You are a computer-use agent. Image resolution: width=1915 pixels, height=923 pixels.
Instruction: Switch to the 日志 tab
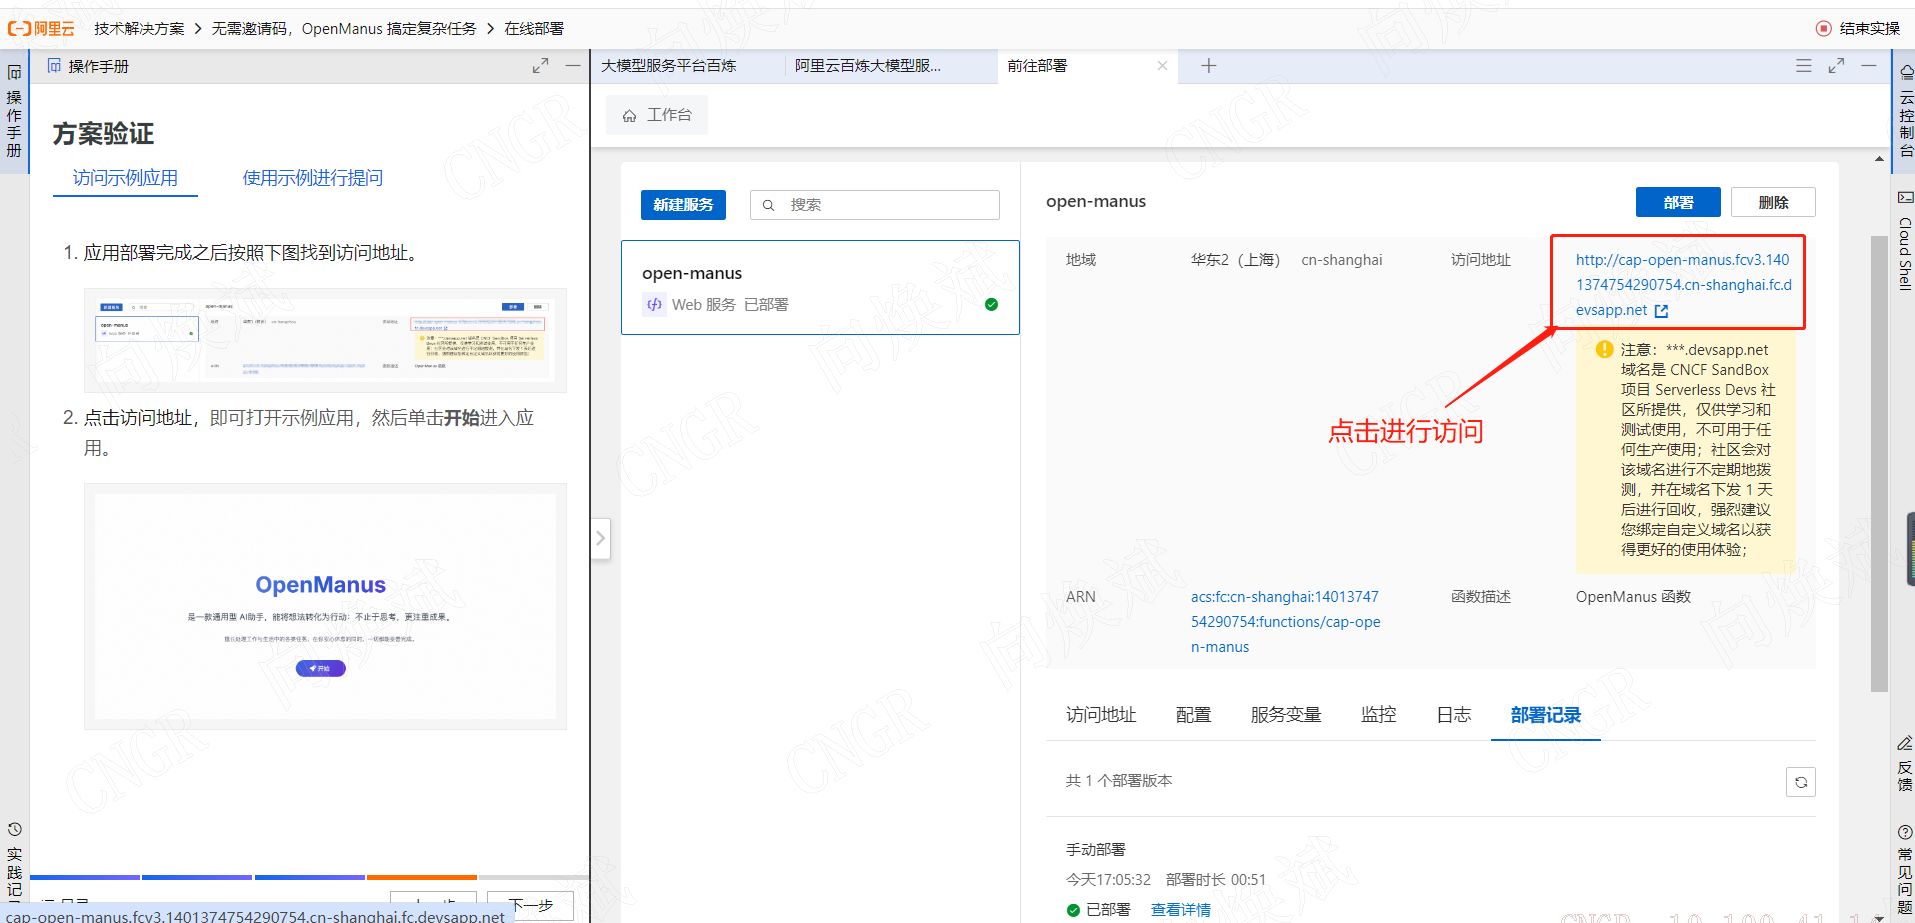1453,715
